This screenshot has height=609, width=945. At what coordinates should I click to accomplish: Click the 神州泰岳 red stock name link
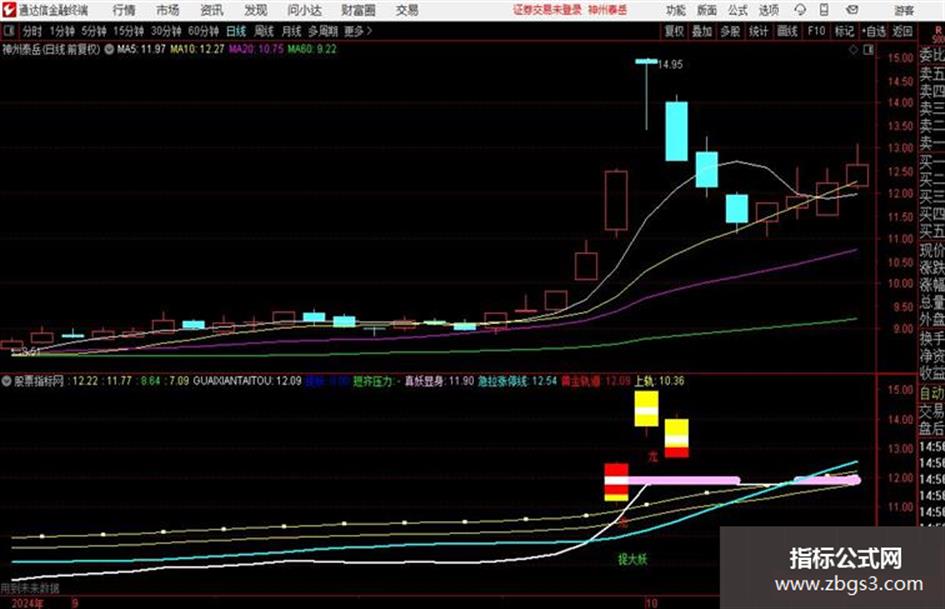pos(608,10)
